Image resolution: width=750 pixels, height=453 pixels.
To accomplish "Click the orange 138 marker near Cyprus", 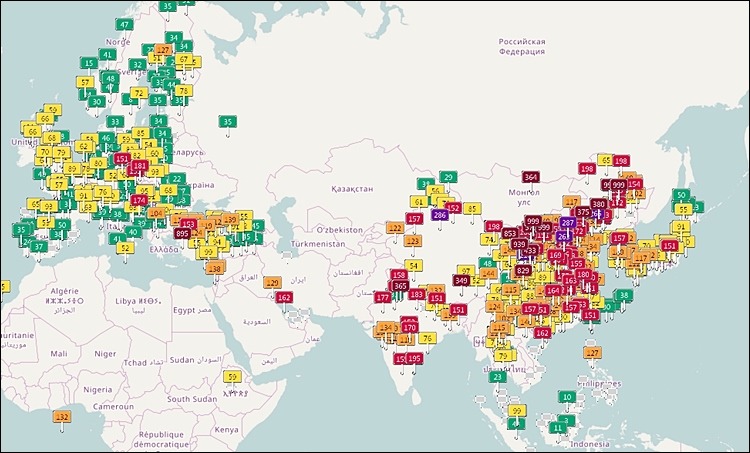I will [x=214, y=268].
